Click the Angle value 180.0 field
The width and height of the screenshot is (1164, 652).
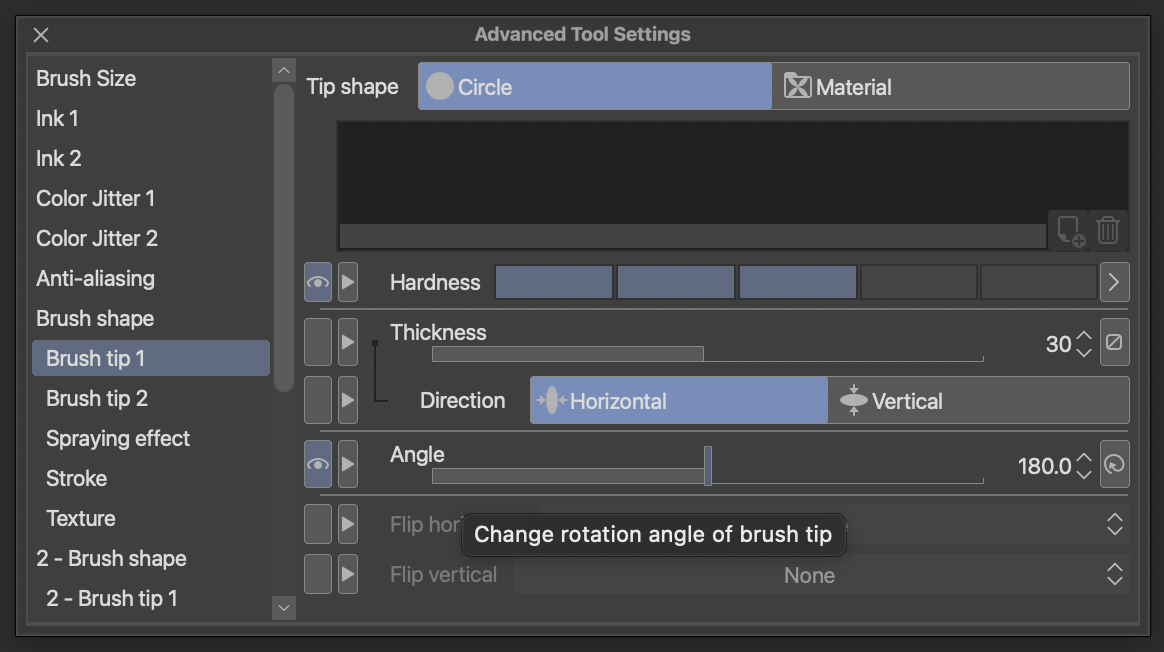[x=1044, y=466]
